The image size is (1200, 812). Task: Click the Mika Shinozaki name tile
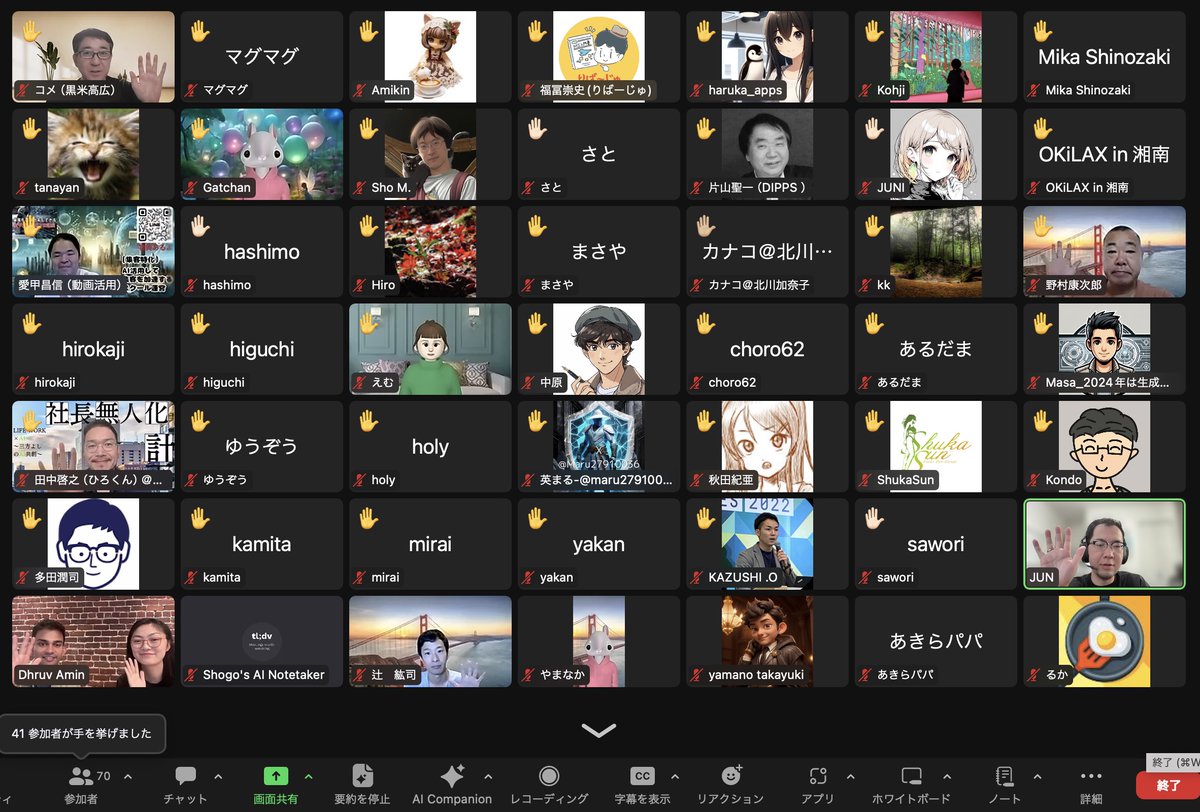[1104, 57]
